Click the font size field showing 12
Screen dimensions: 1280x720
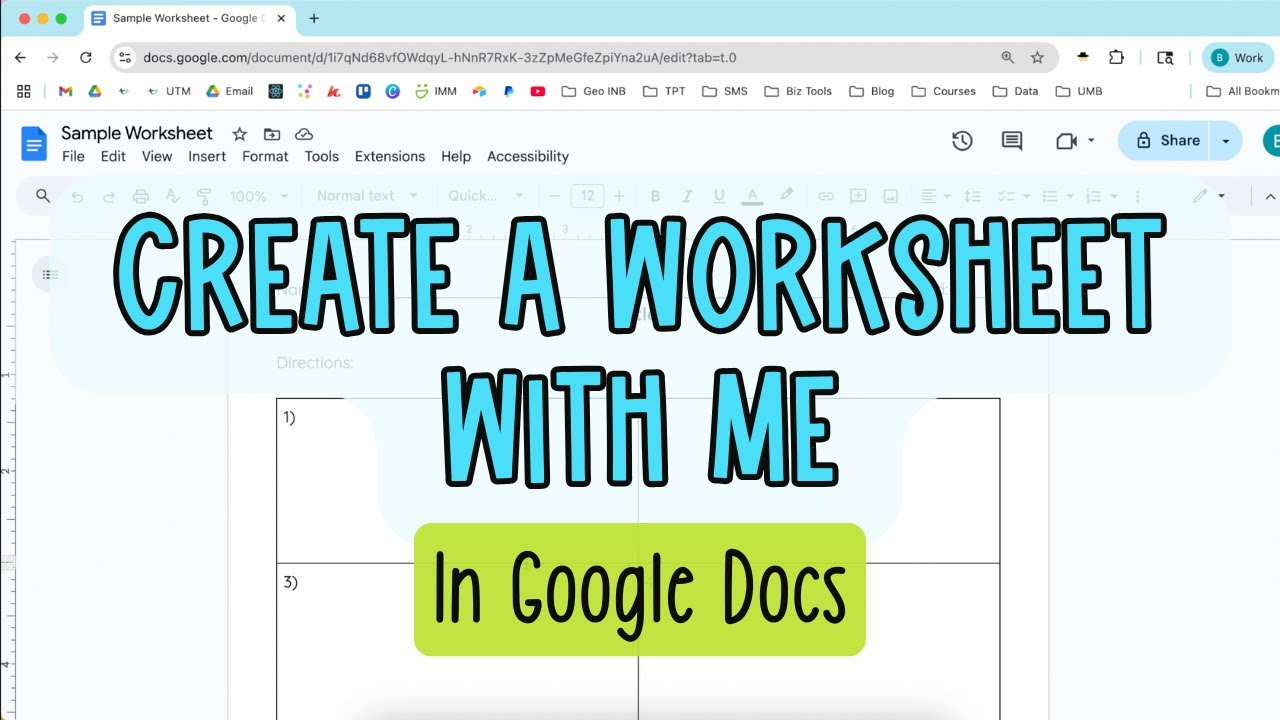pos(587,196)
